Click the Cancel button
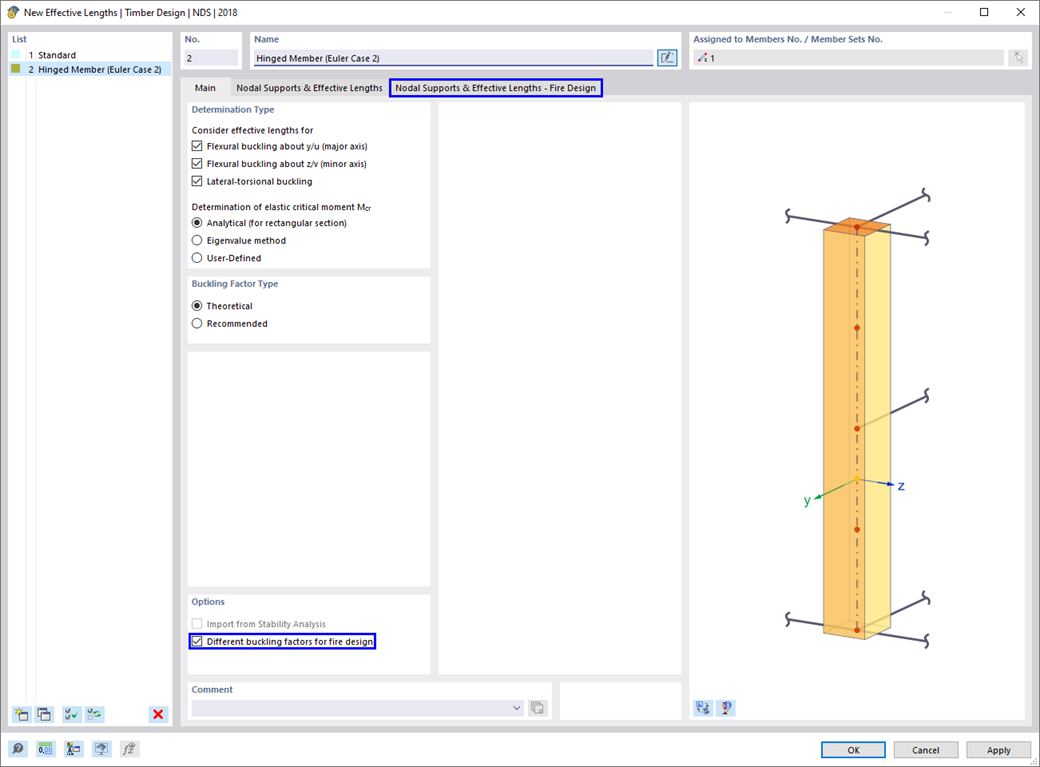Screen dimensions: 1040x767 [x=925, y=750]
